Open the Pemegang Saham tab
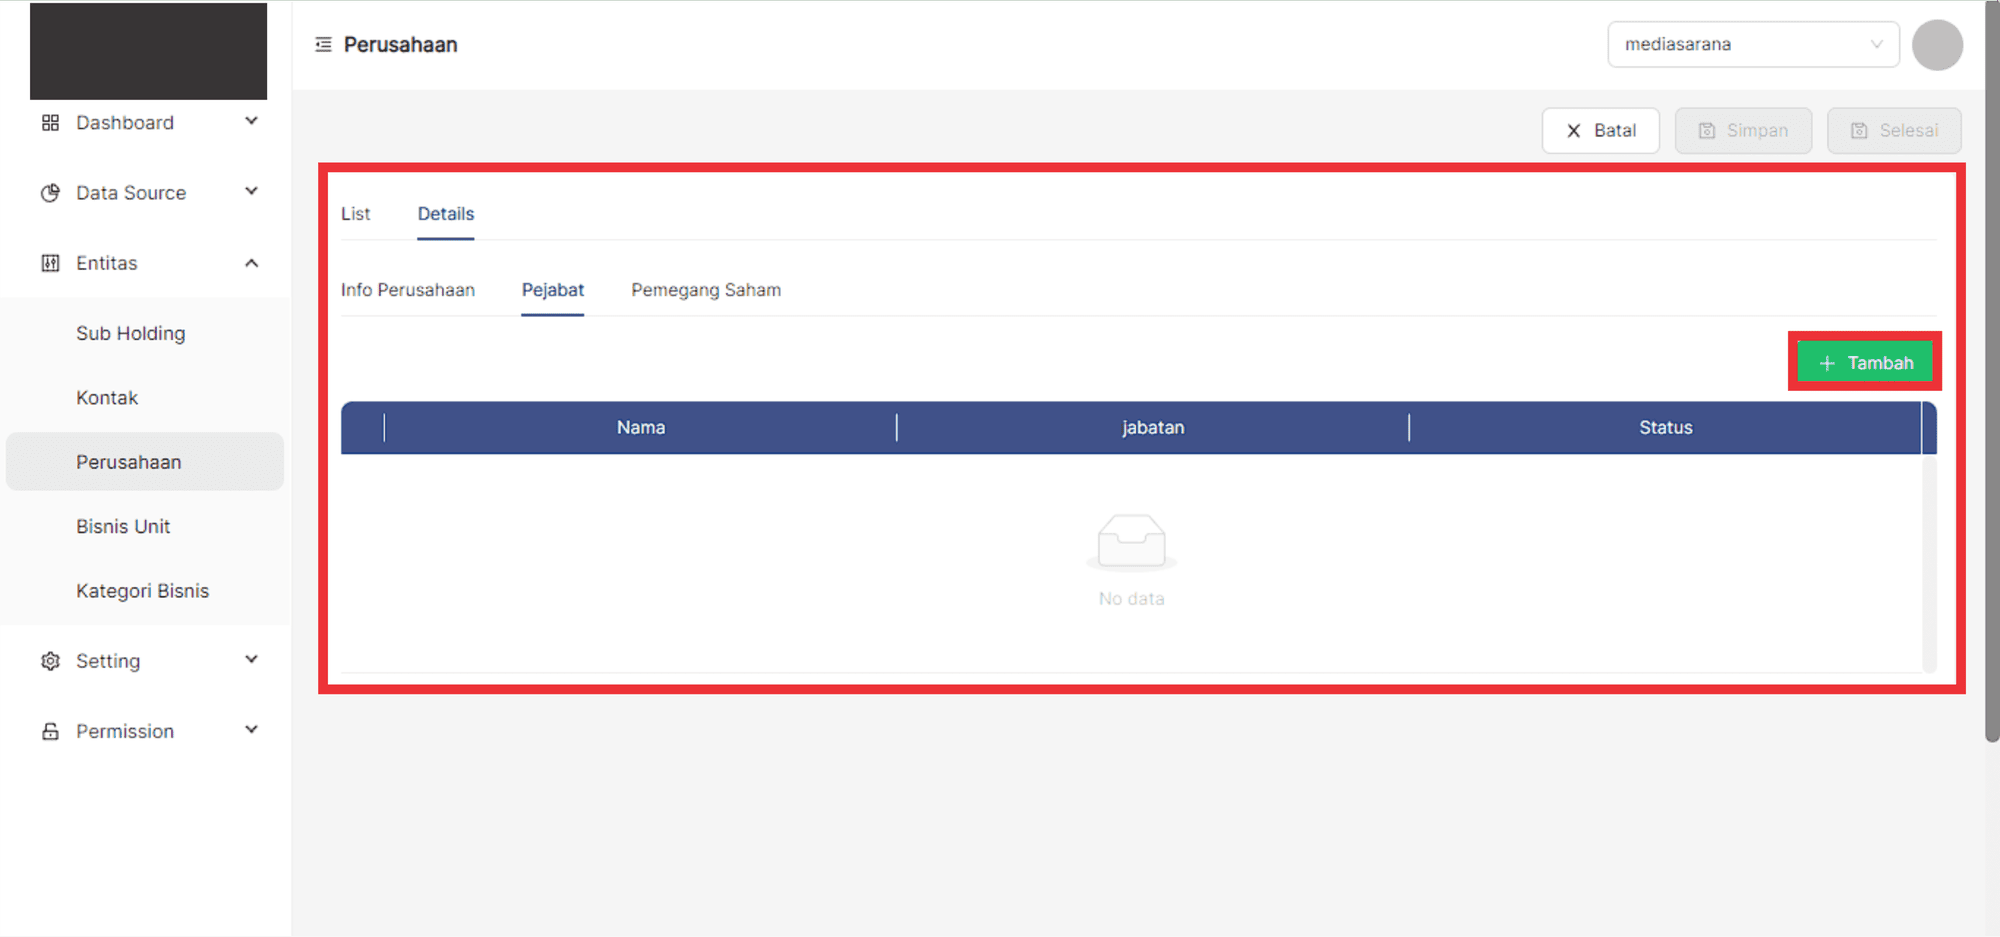Screen dimensions: 2000x937 point(705,290)
